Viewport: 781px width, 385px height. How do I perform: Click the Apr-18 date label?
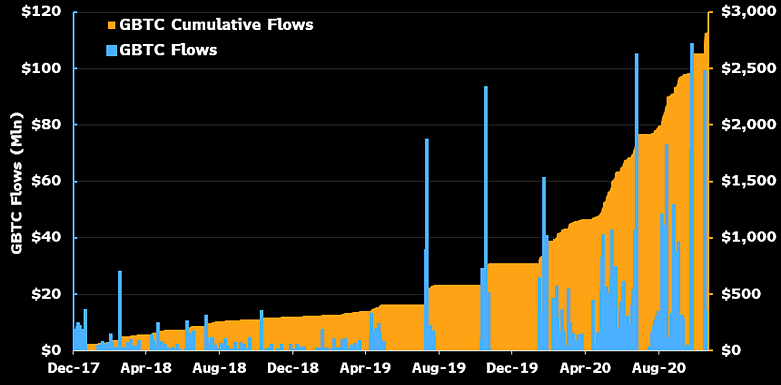(146, 369)
